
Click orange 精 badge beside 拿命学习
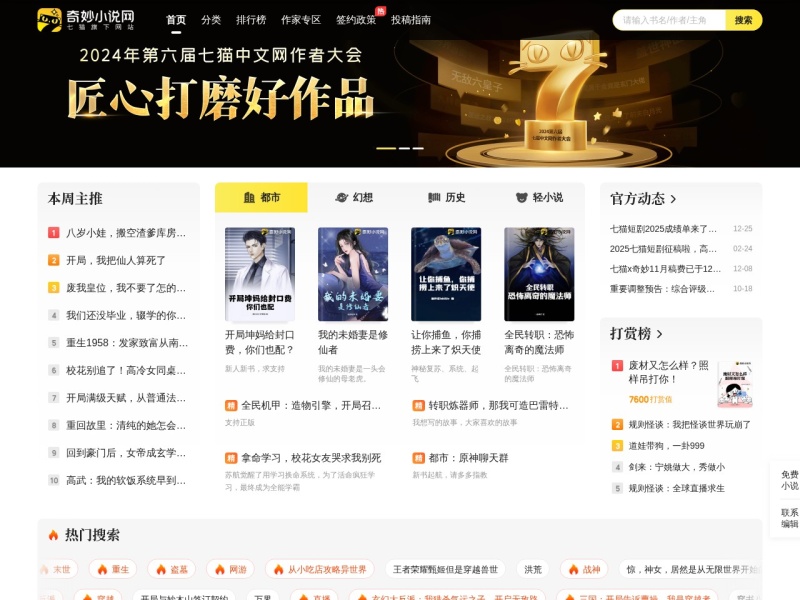click(231, 458)
